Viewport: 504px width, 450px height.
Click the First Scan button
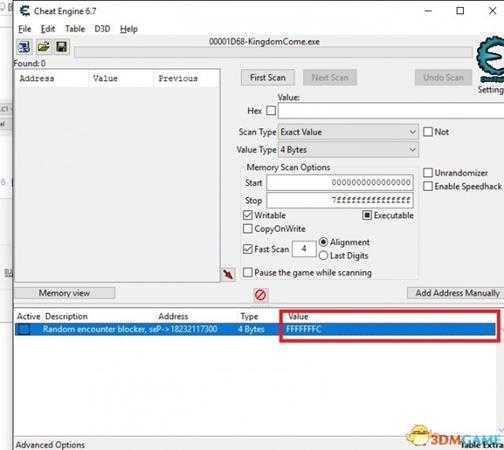coord(268,78)
